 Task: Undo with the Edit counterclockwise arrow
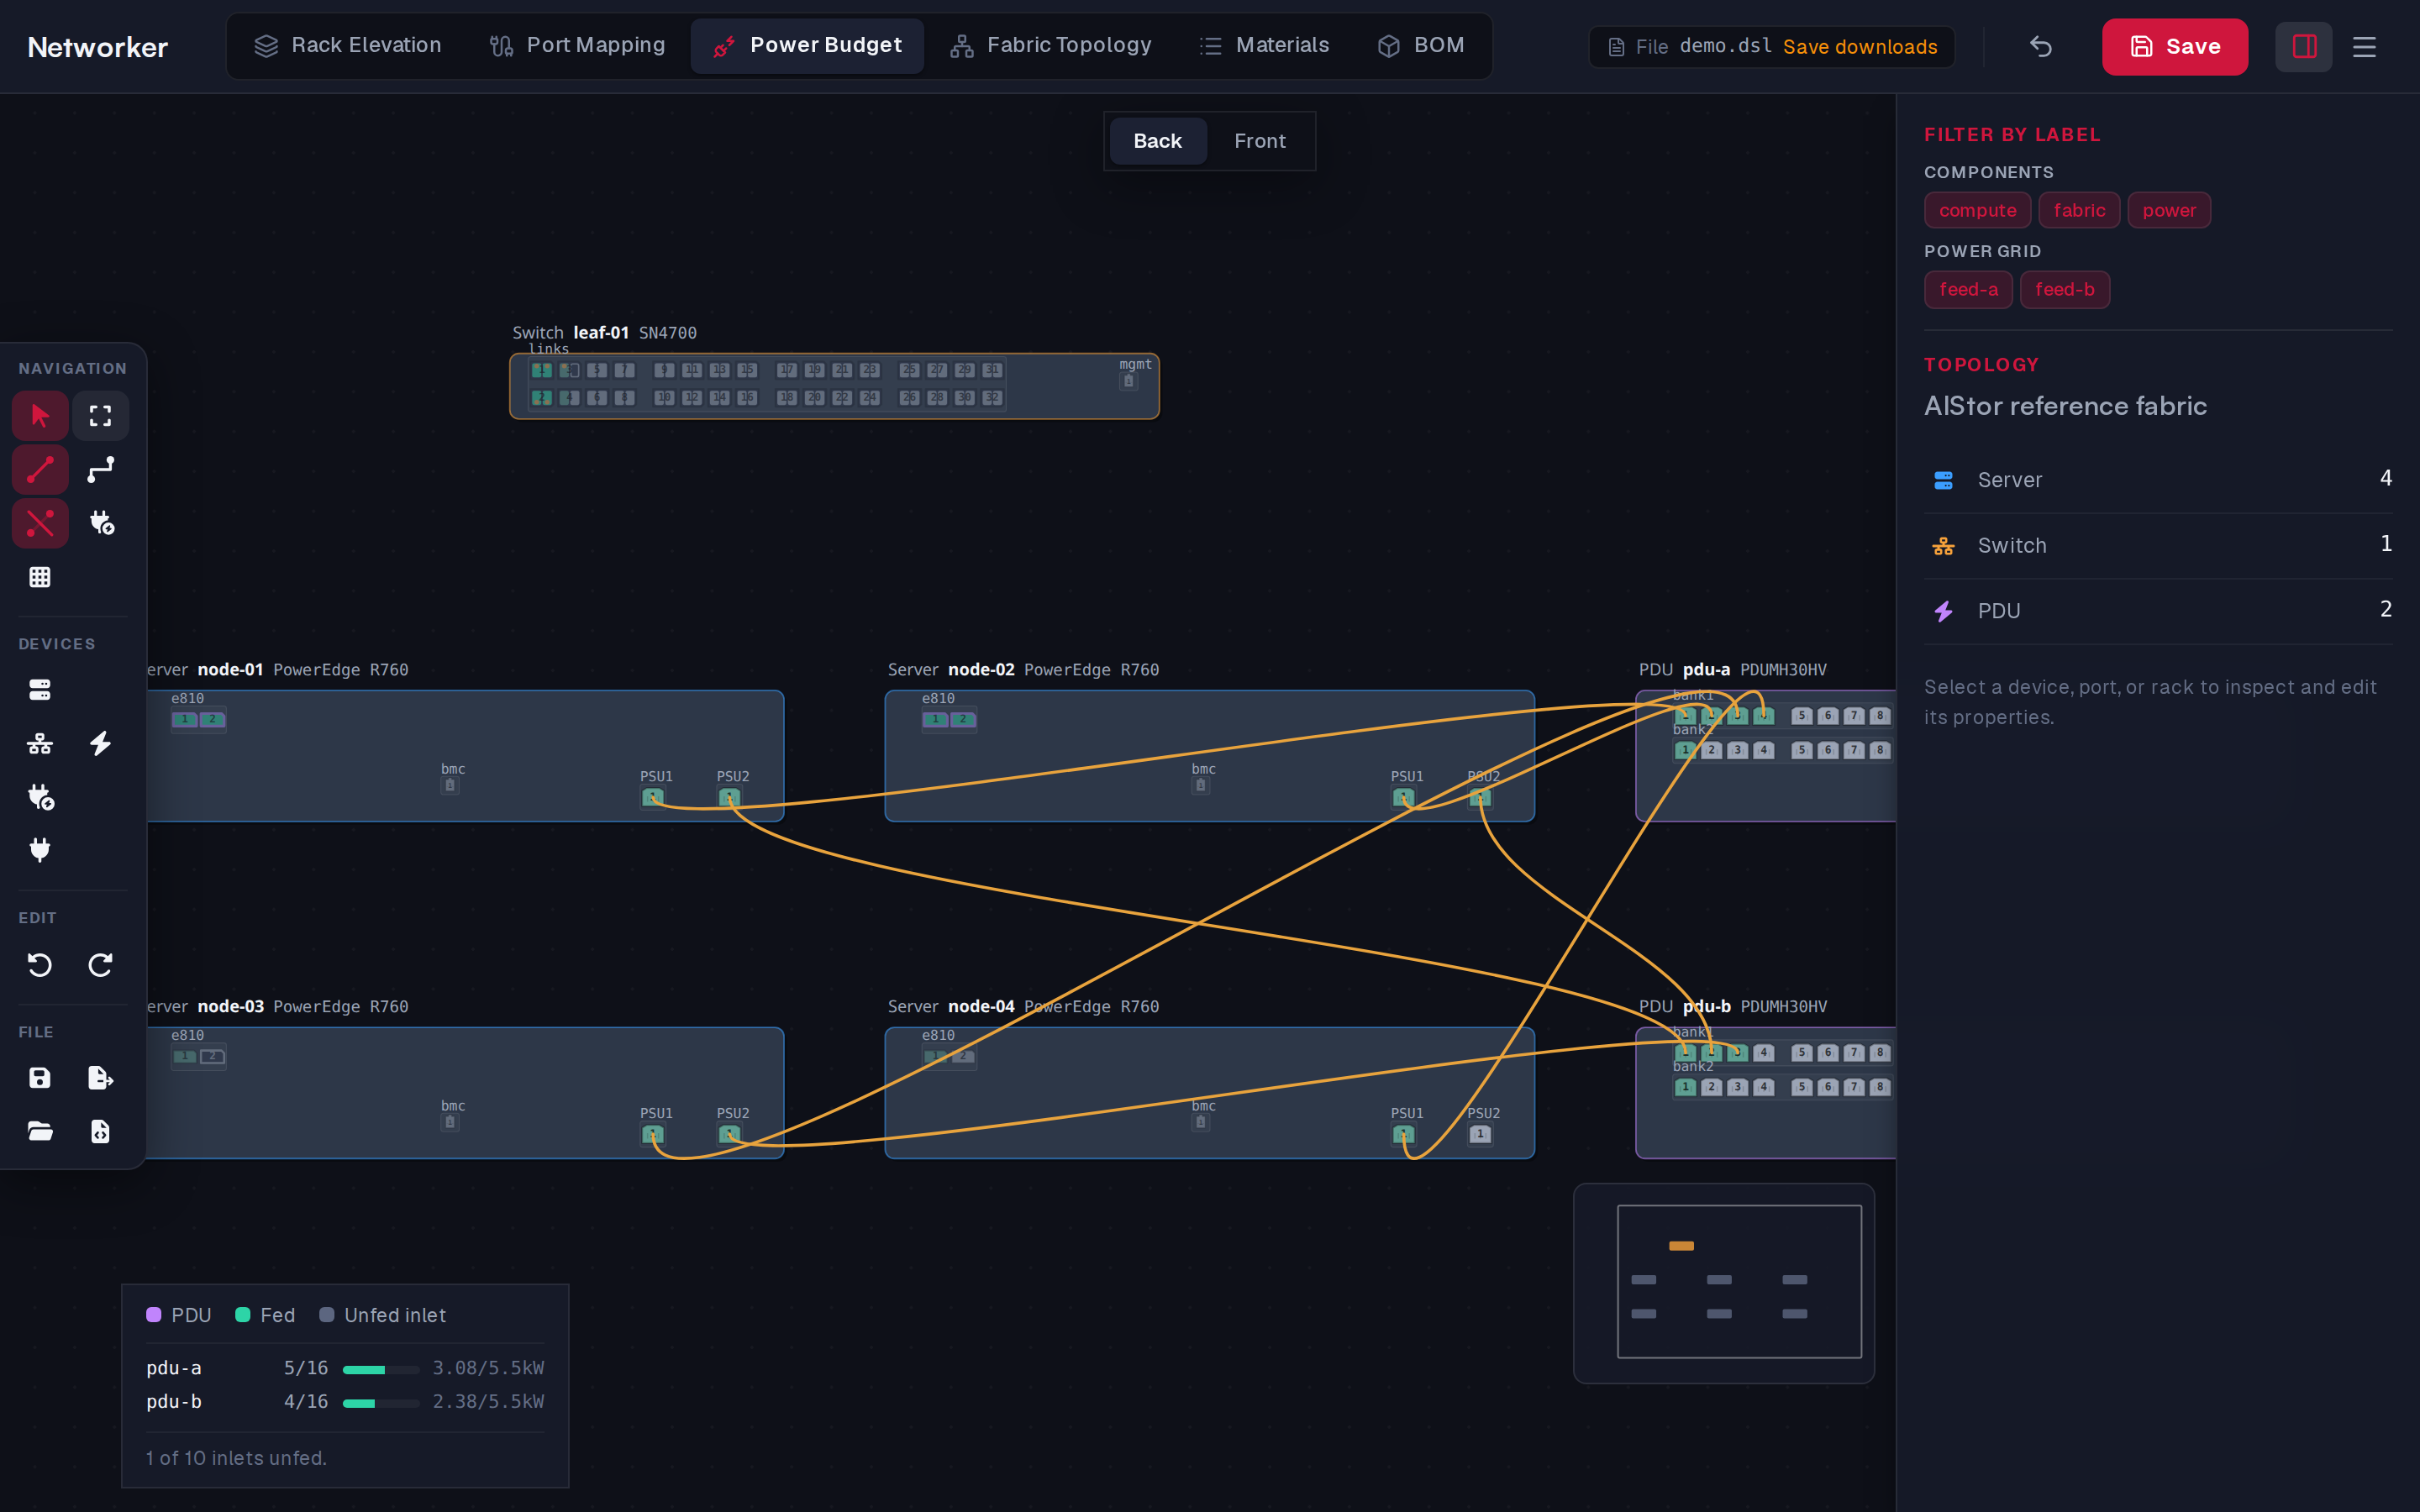(x=40, y=965)
